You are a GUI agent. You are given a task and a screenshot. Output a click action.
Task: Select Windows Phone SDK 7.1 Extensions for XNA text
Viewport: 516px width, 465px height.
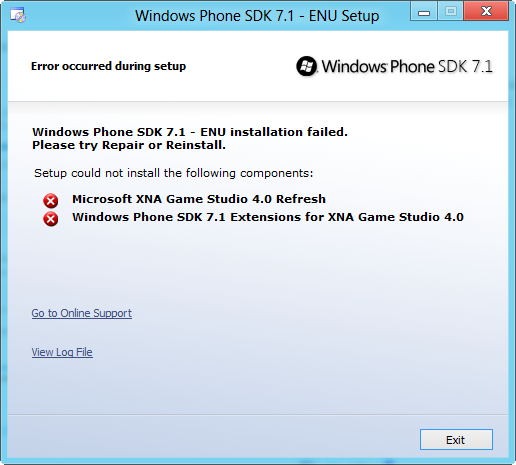[x=268, y=217]
